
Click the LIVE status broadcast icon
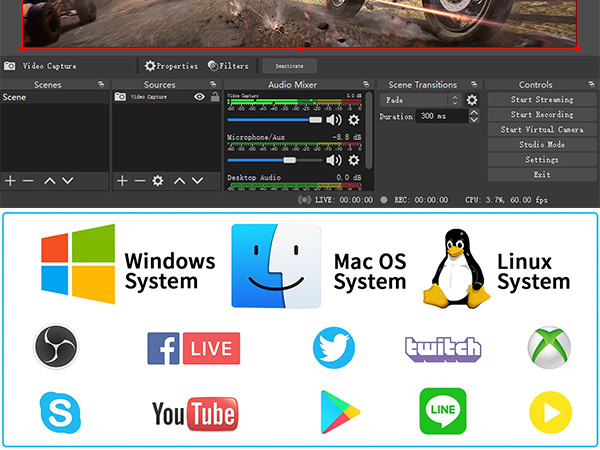305,200
